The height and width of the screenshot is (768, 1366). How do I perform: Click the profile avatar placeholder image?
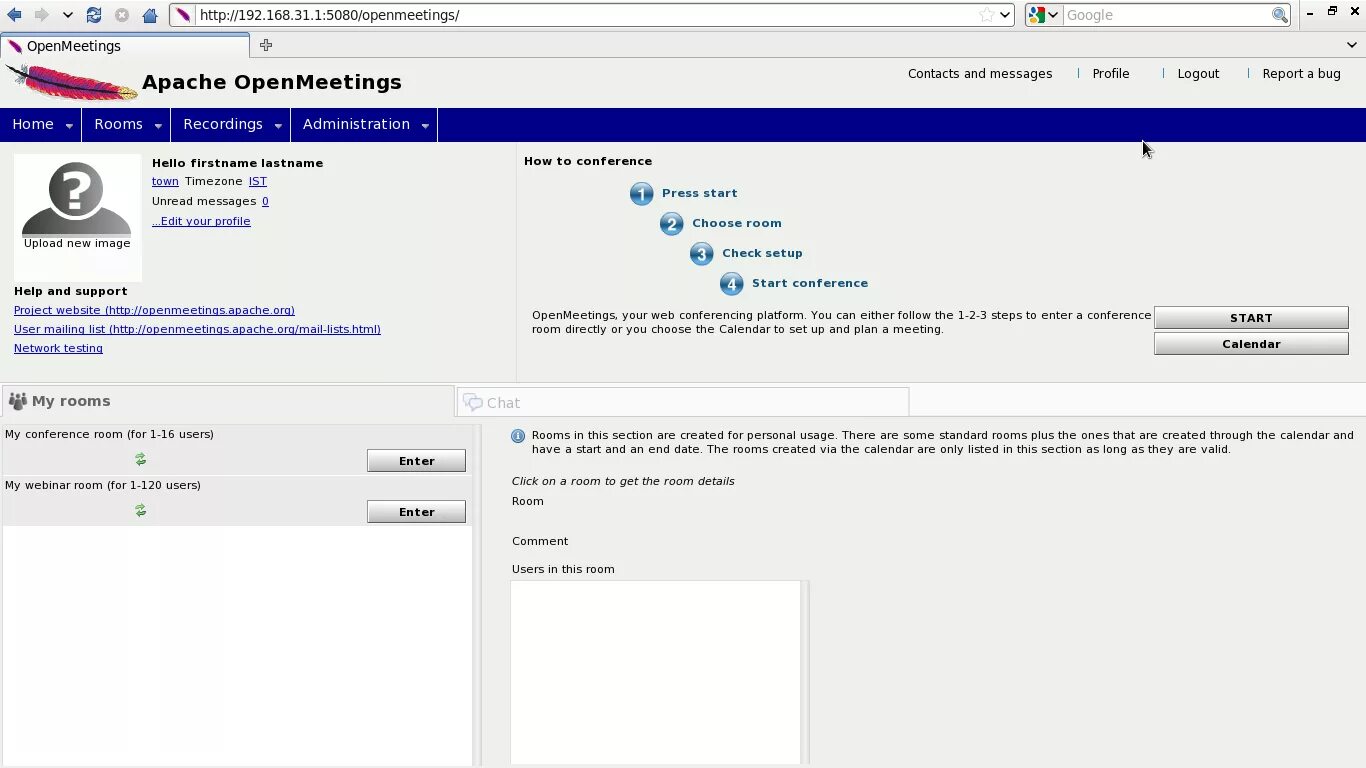pos(76,198)
